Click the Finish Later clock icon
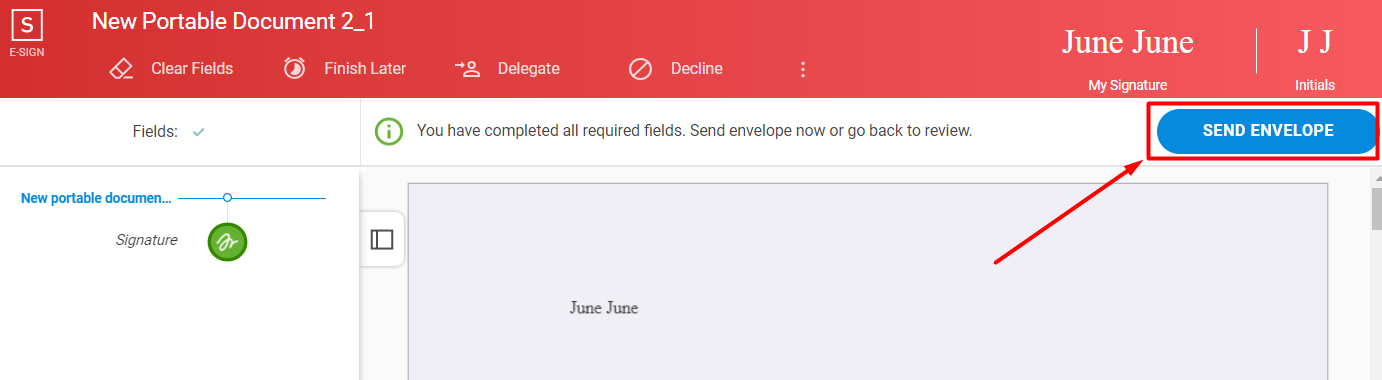Screen dimensions: 1382x380 [x=294, y=69]
